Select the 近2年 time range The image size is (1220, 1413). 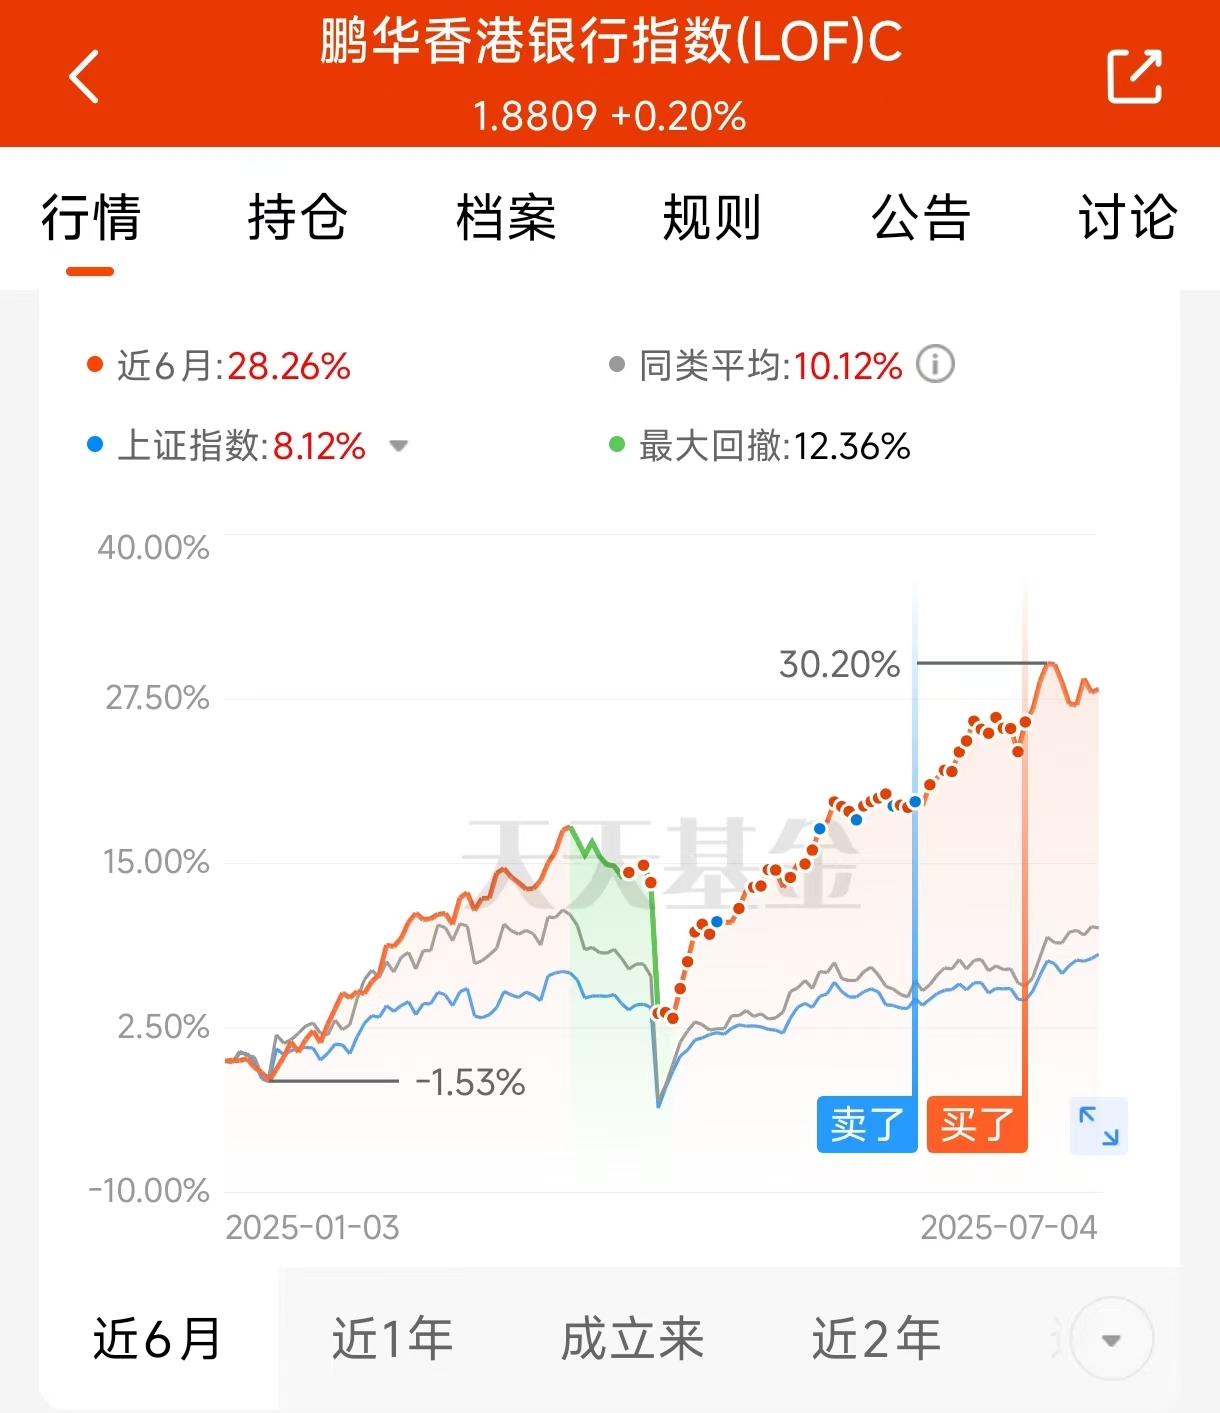click(x=876, y=1339)
